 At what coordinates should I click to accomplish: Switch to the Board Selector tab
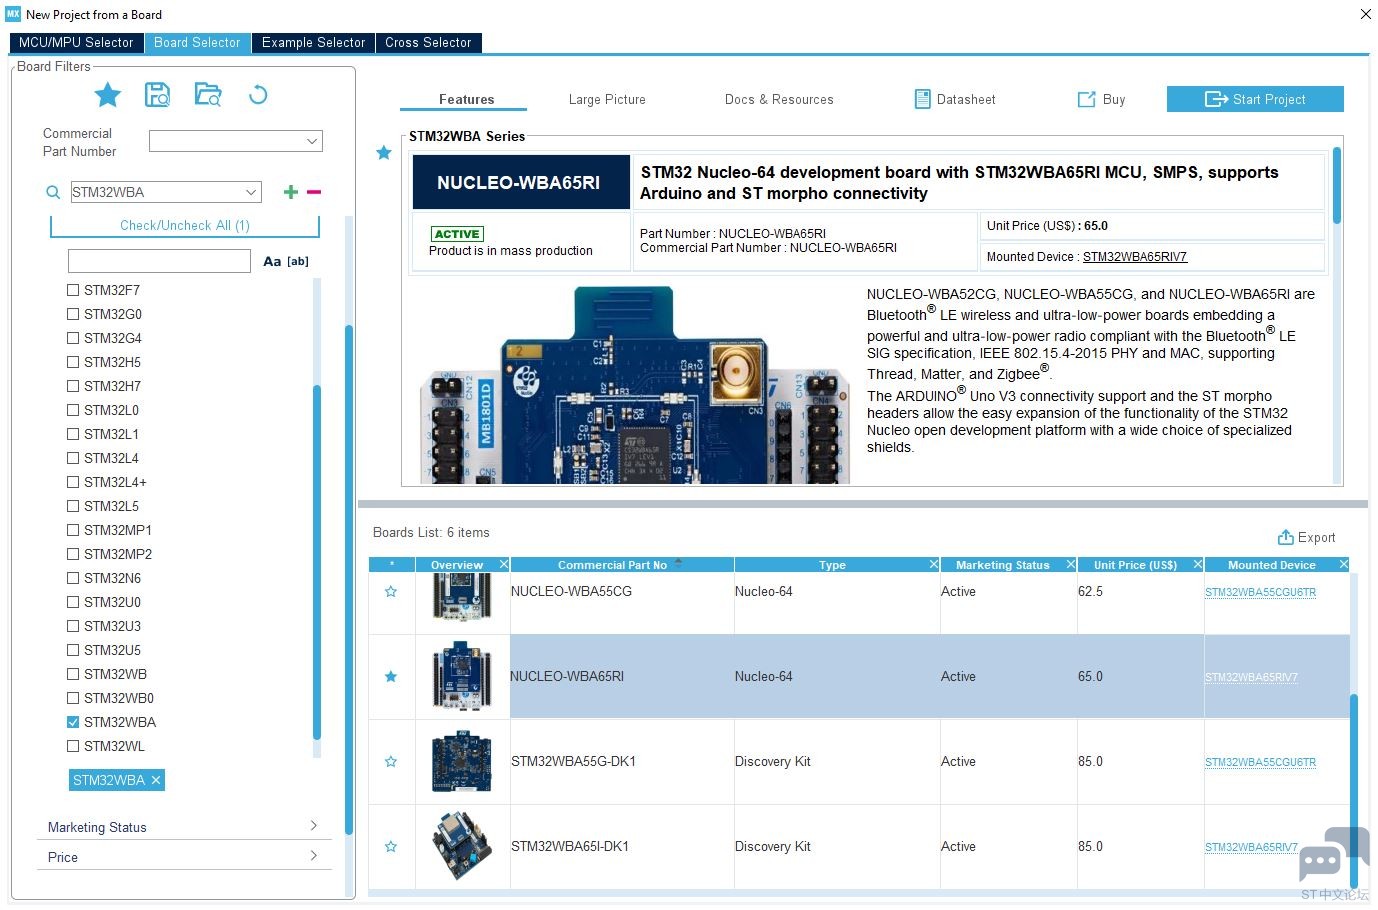point(197,43)
